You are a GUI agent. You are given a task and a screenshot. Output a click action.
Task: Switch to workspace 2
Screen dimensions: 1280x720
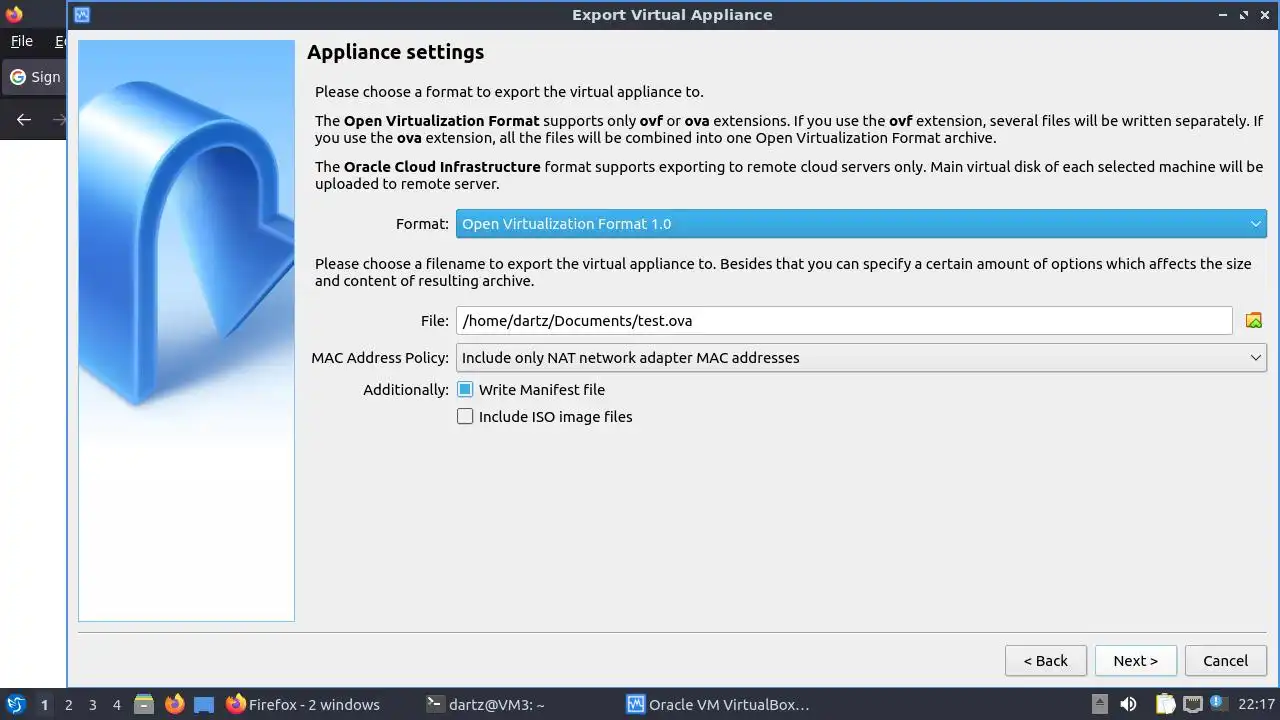click(x=68, y=704)
